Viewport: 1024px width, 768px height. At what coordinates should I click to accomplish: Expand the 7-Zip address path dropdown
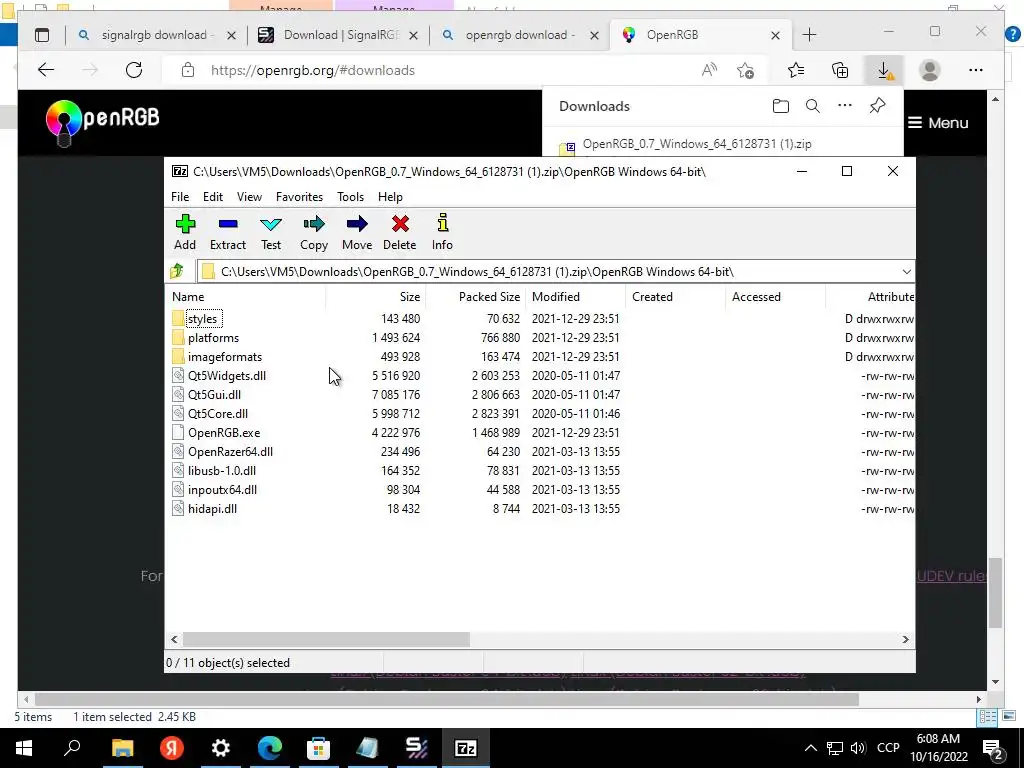coord(906,272)
